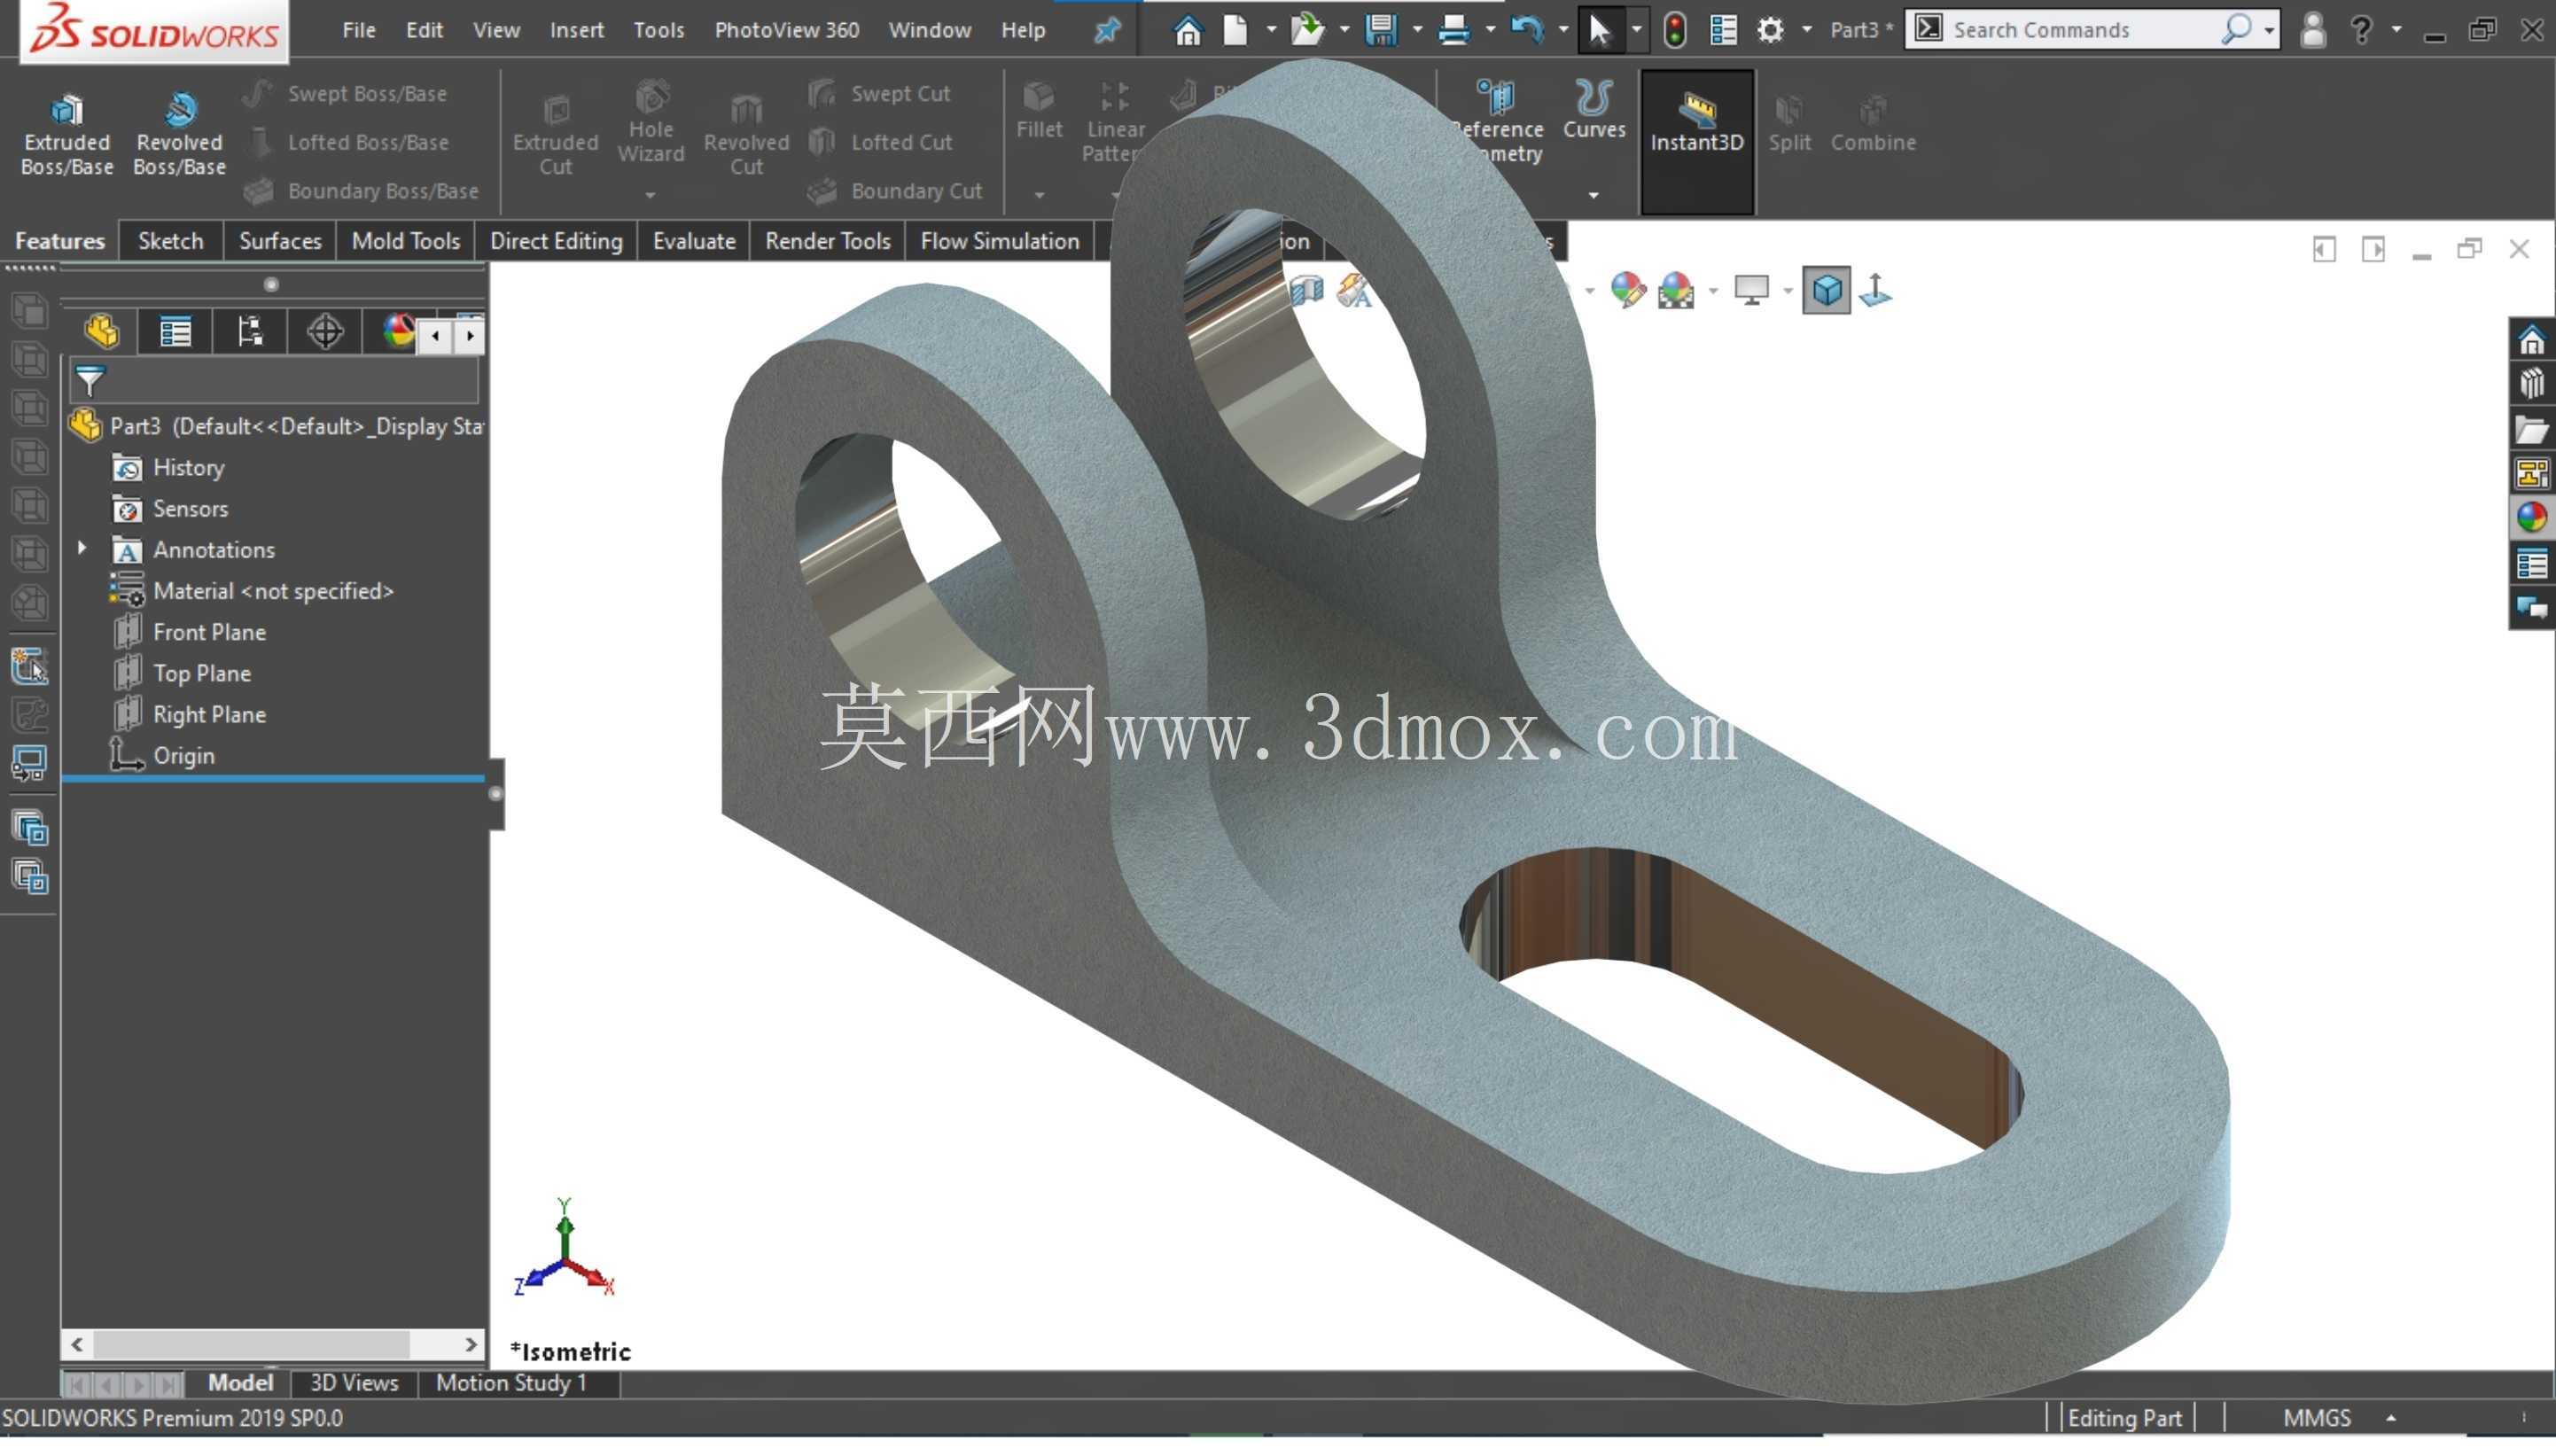
Task: Expand the Fillet dropdown arrow
Action: 1038,195
